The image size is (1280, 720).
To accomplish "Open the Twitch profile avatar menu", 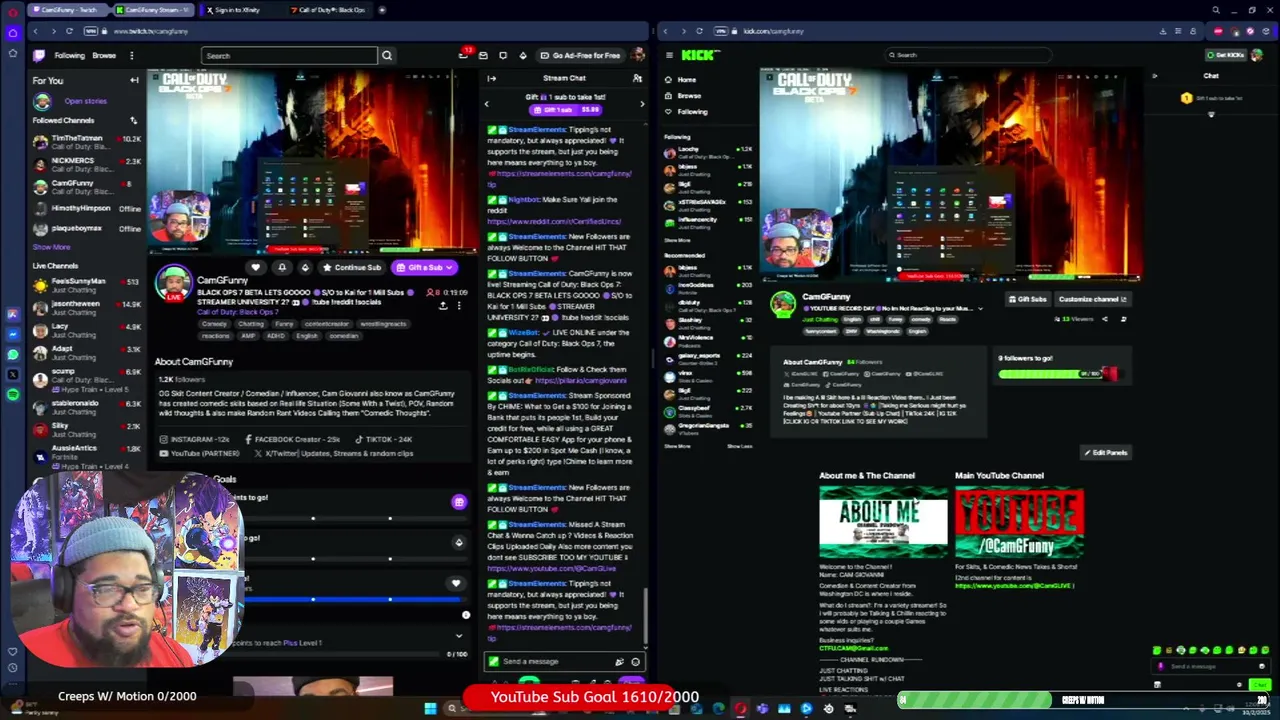I will pos(638,55).
